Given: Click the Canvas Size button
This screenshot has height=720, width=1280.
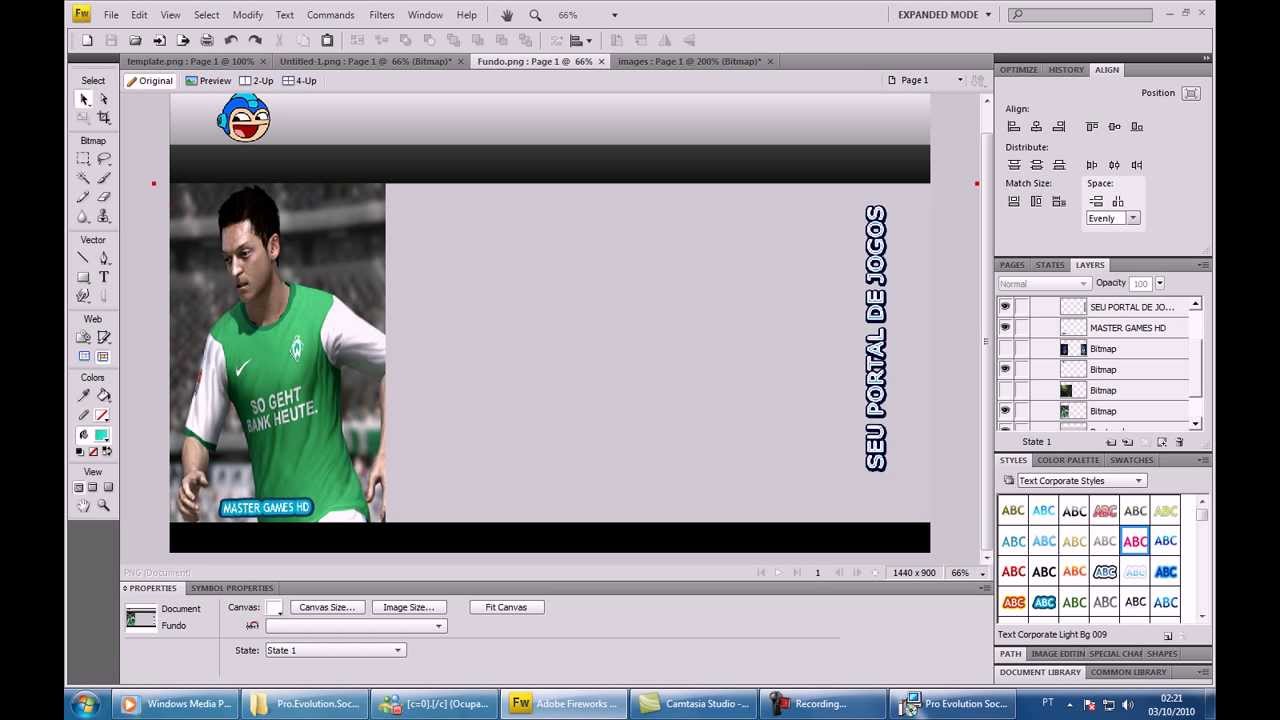Looking at the screenshot, I should (x=327, y=607).
